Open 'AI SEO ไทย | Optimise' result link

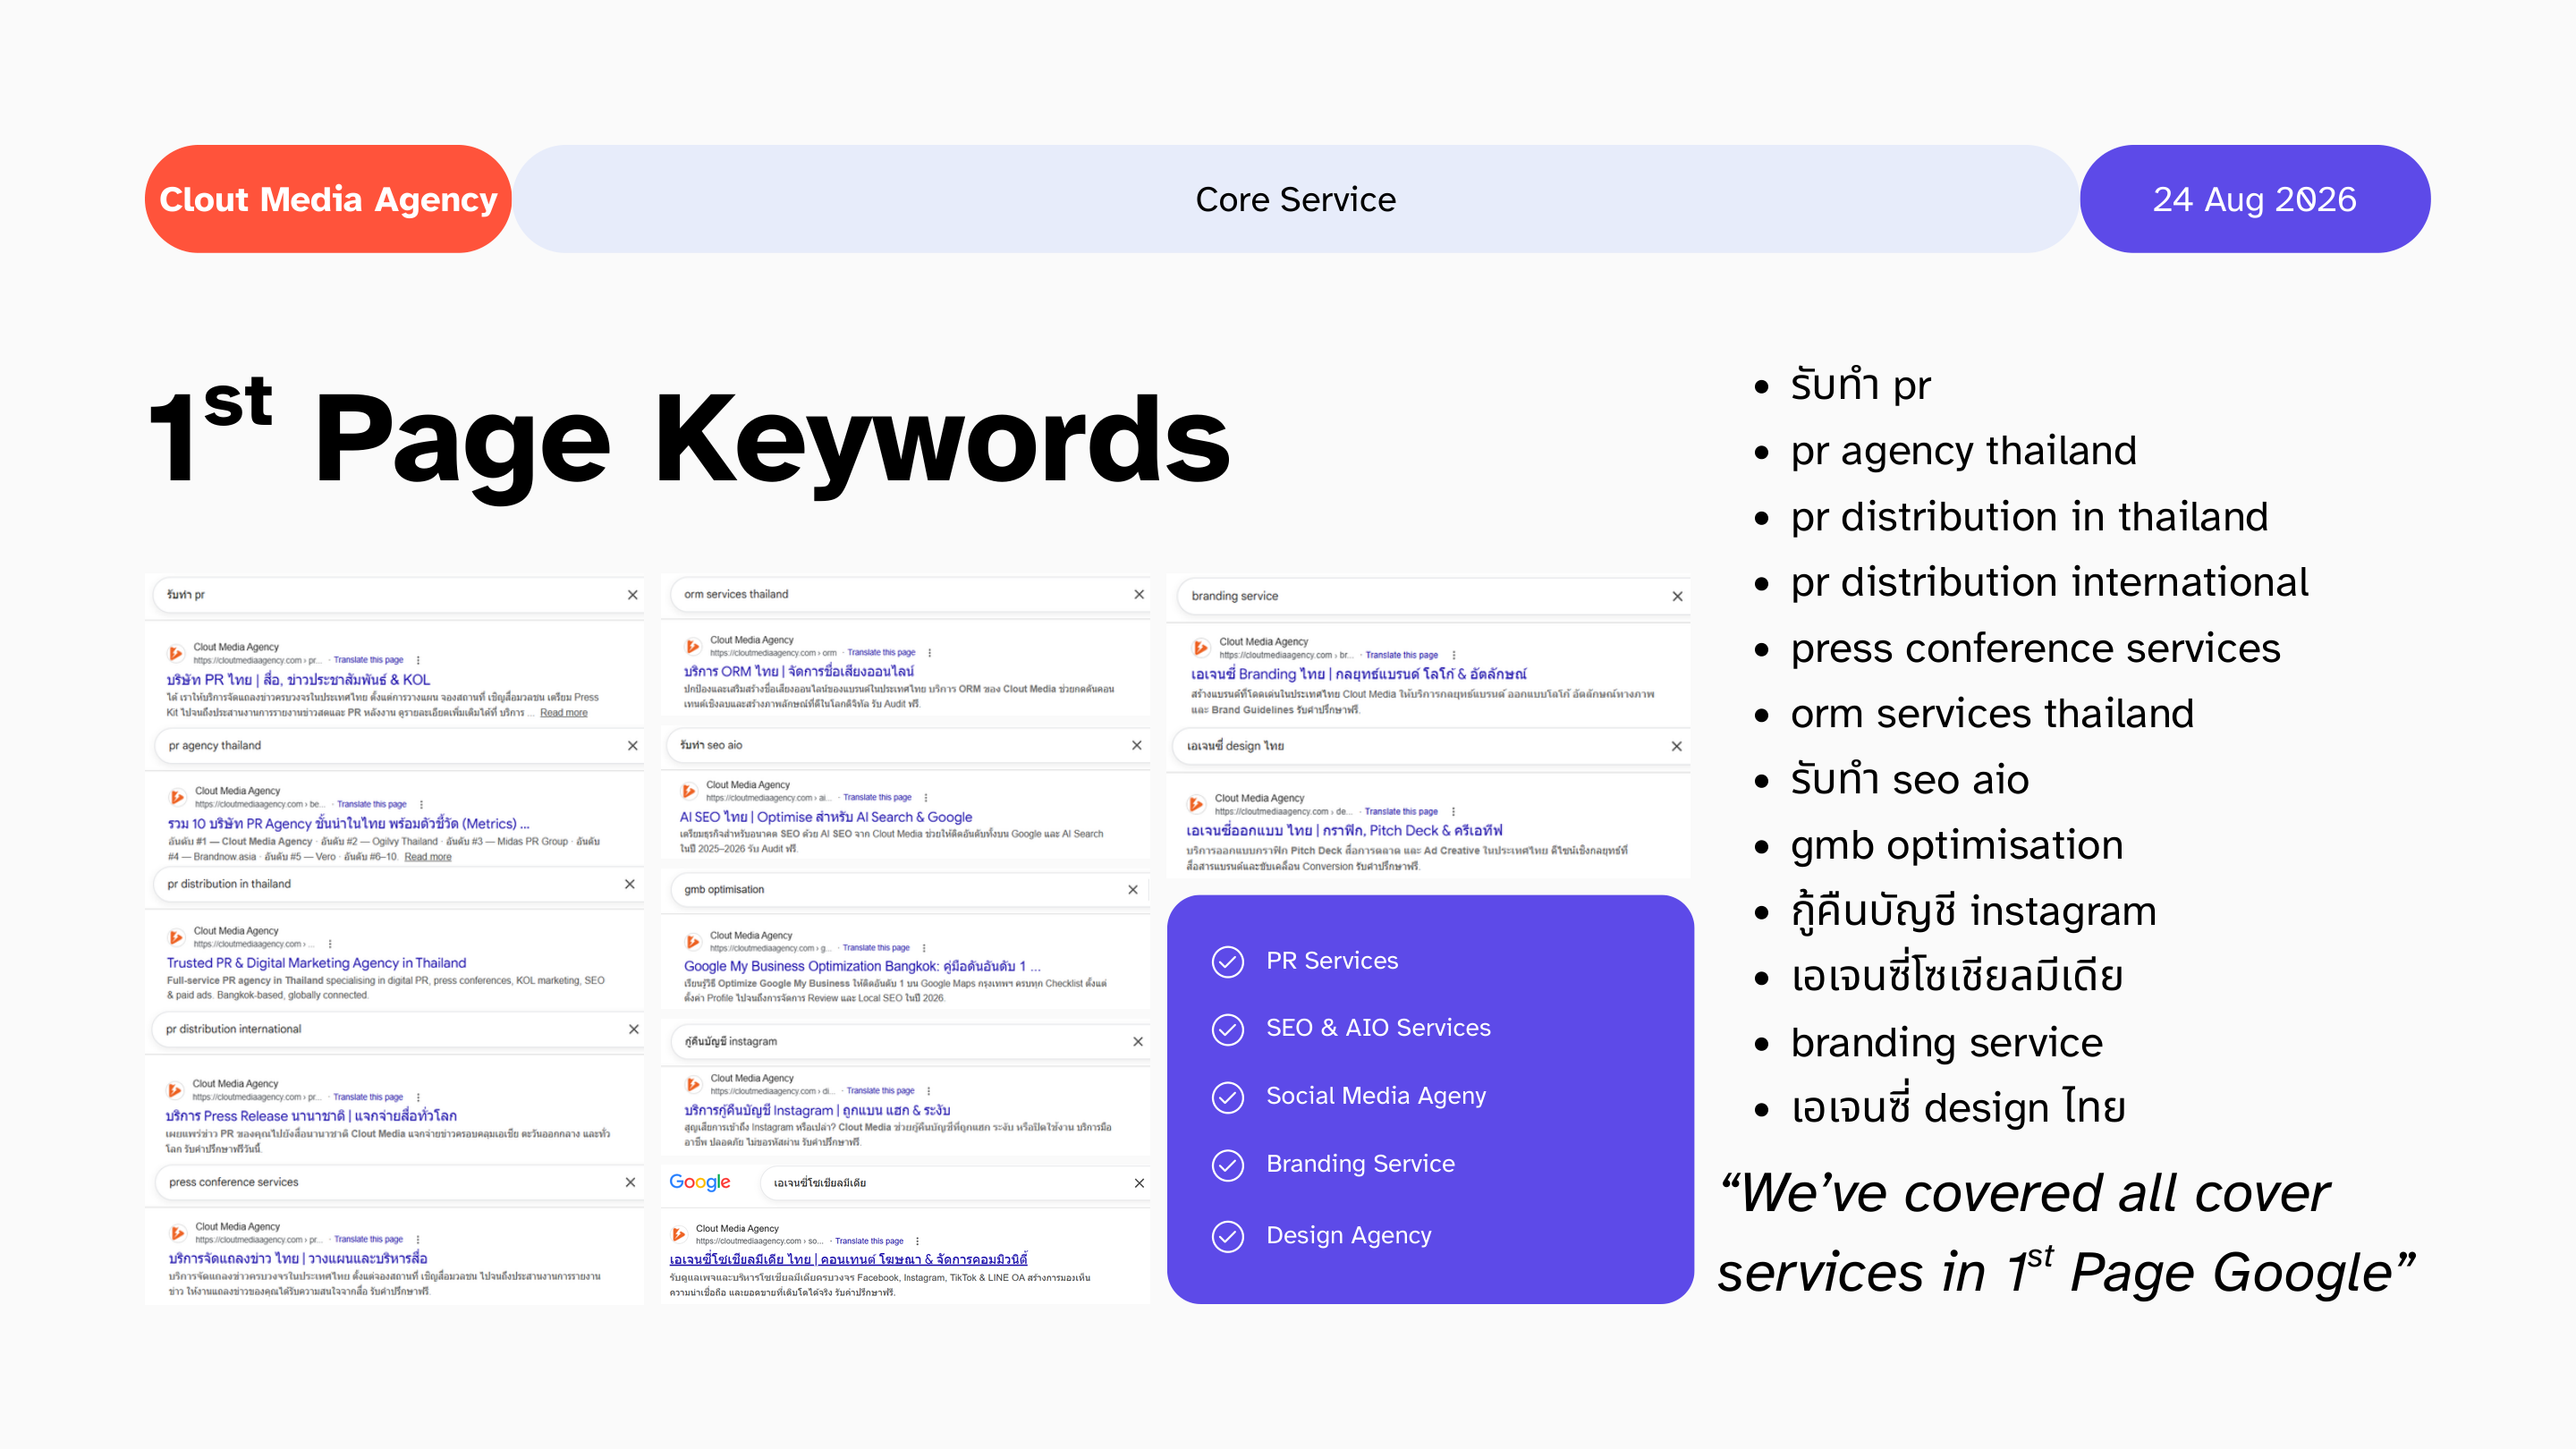[x=826, y=817]
